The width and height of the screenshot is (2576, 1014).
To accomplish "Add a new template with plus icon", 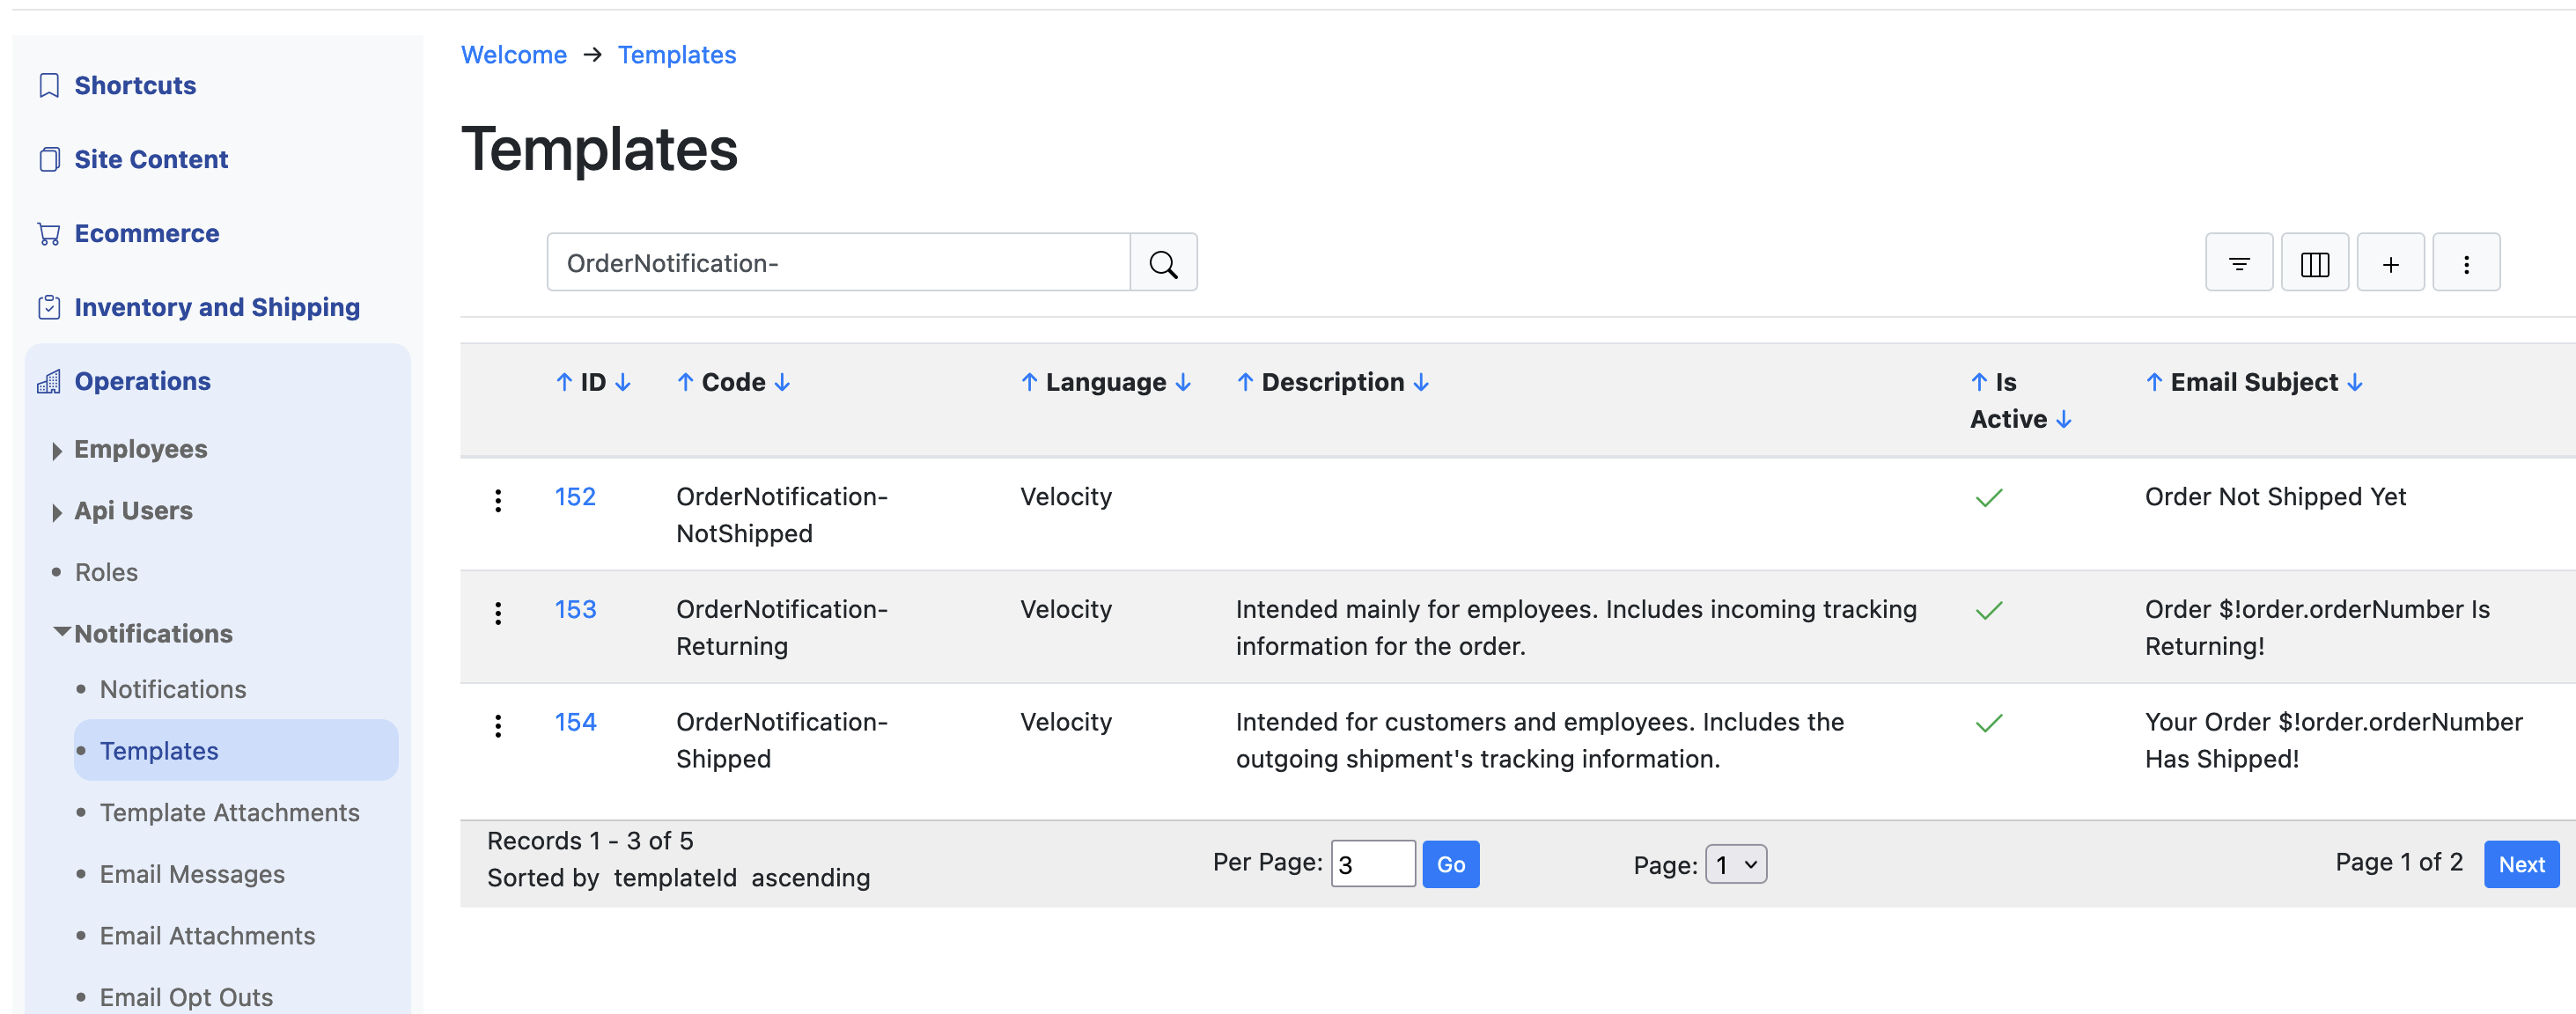I will (2390, 263).
